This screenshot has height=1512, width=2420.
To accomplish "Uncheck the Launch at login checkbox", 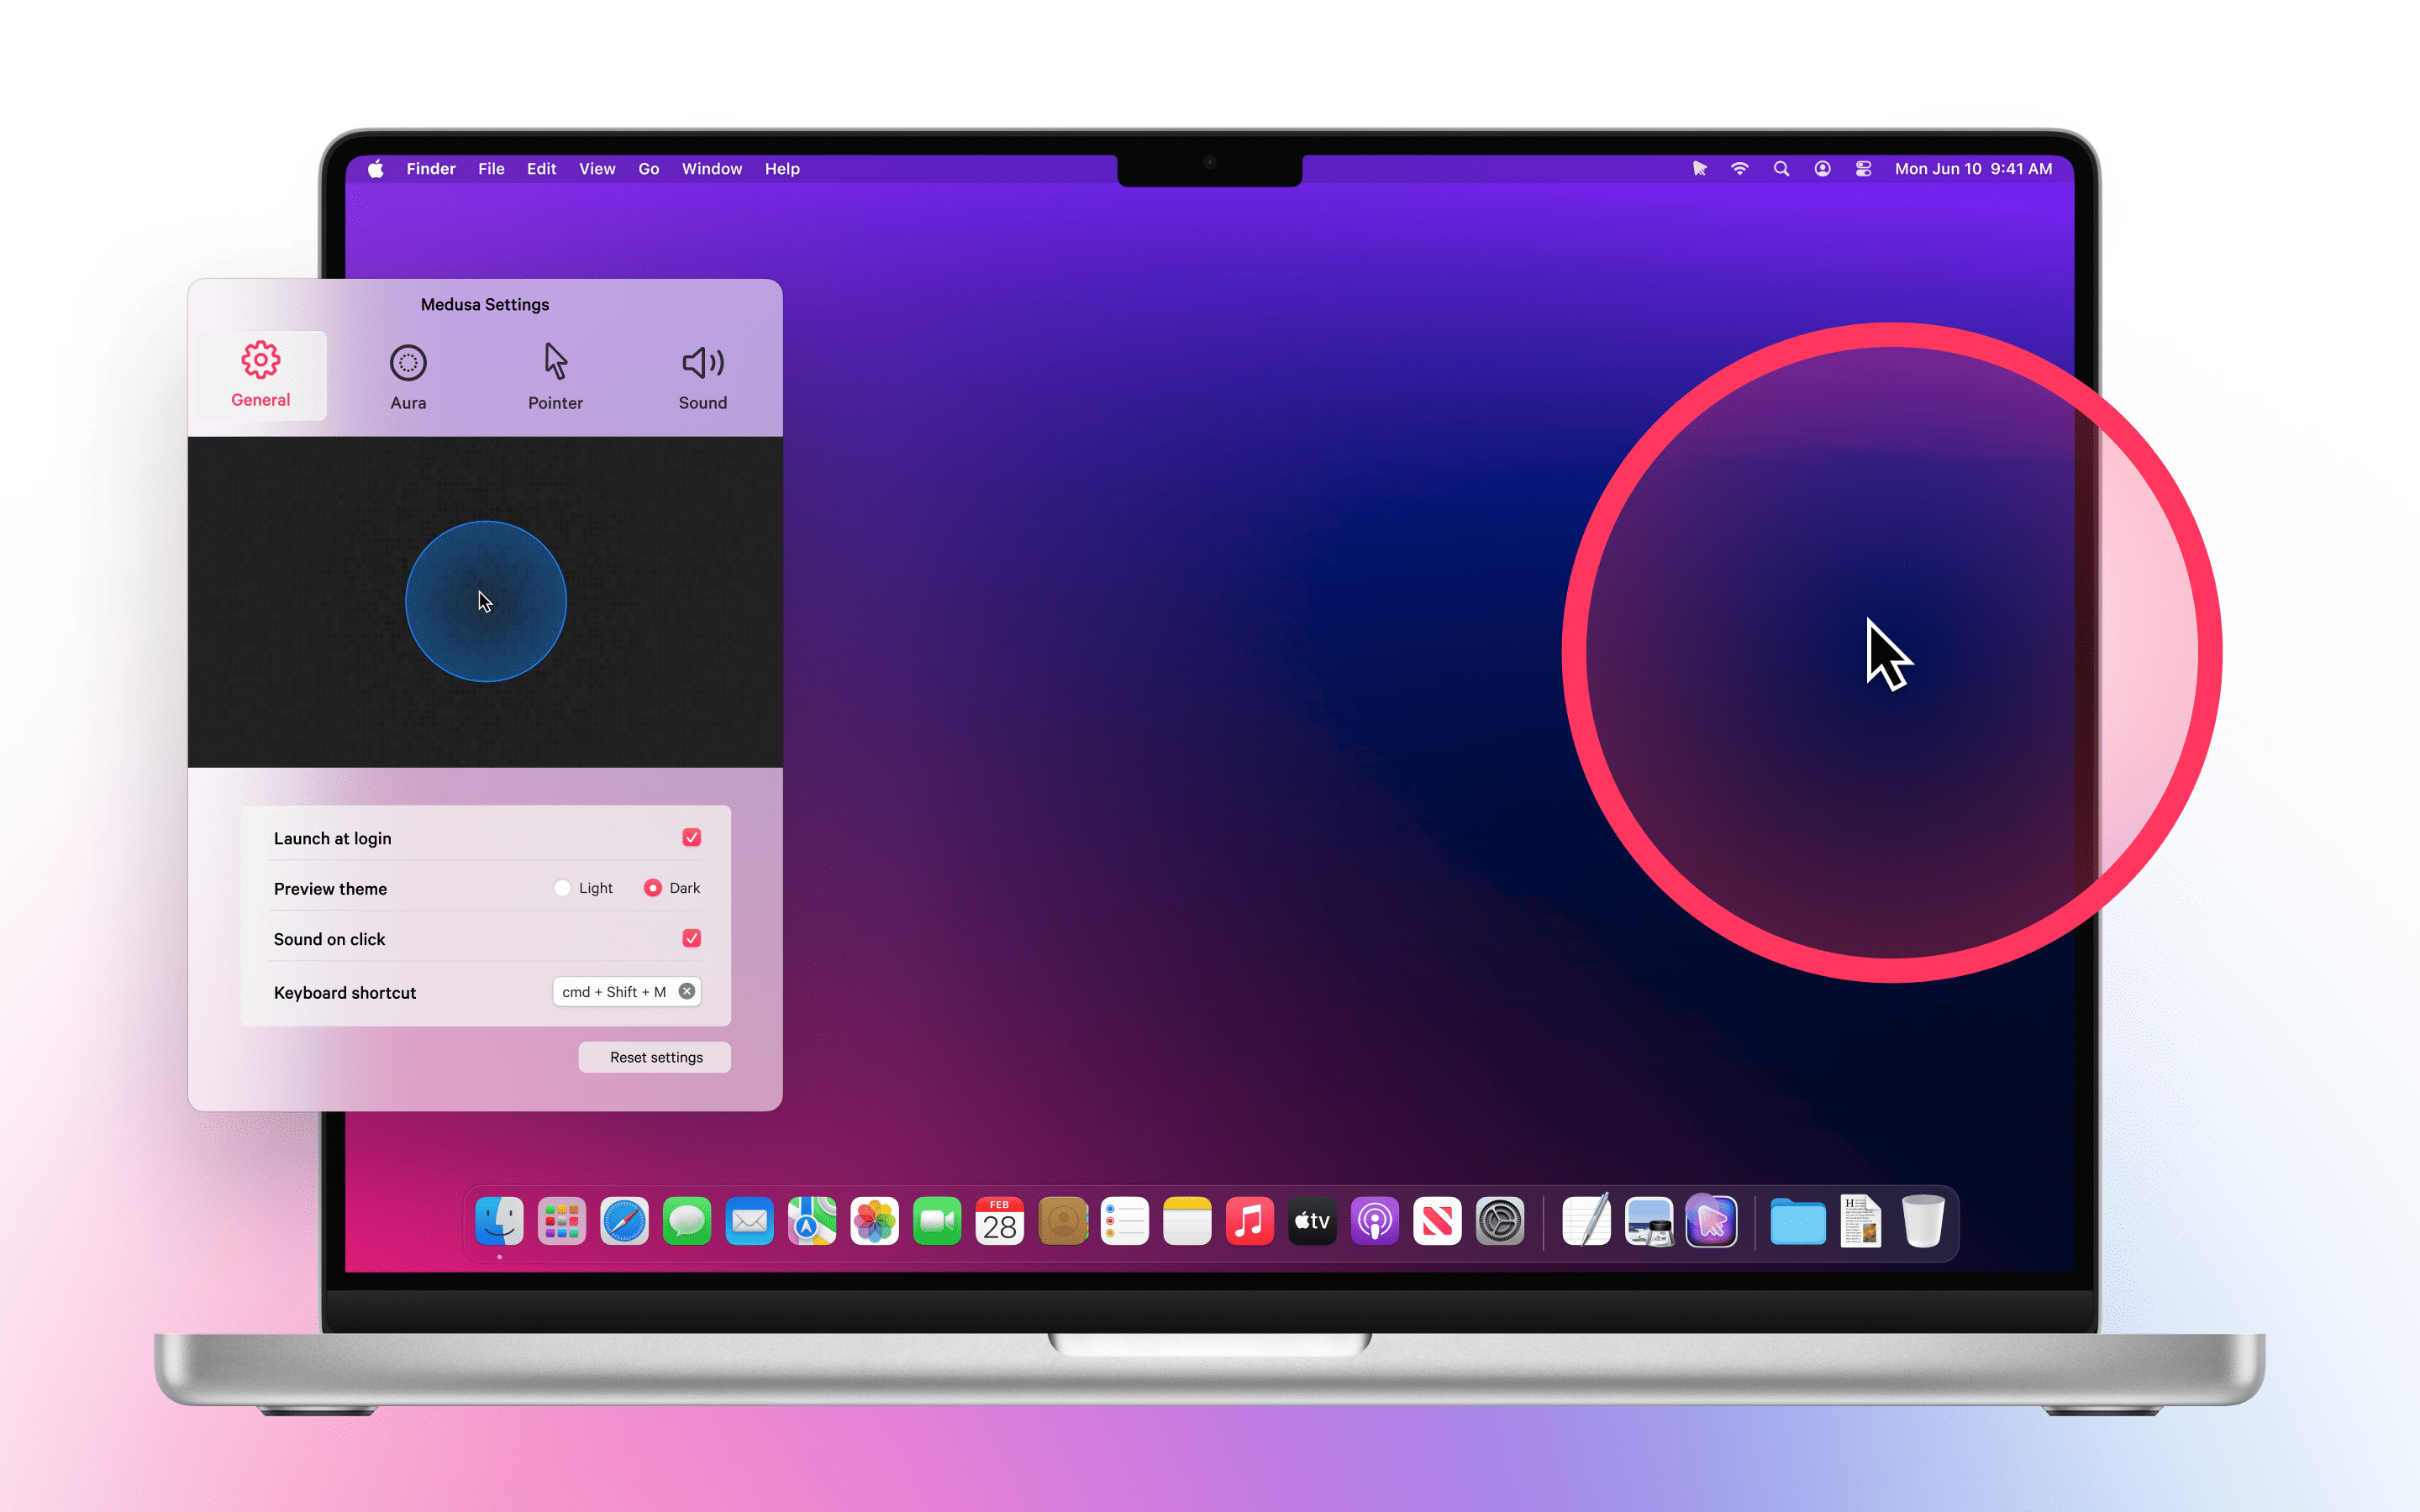I will tap(691, 837).
